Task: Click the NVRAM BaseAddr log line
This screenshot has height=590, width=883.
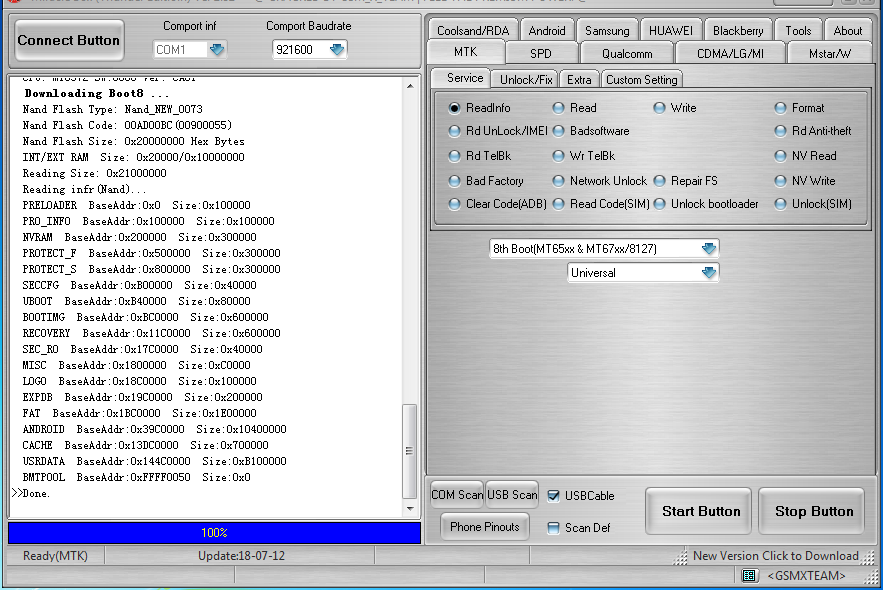Action: click(139, 237)
